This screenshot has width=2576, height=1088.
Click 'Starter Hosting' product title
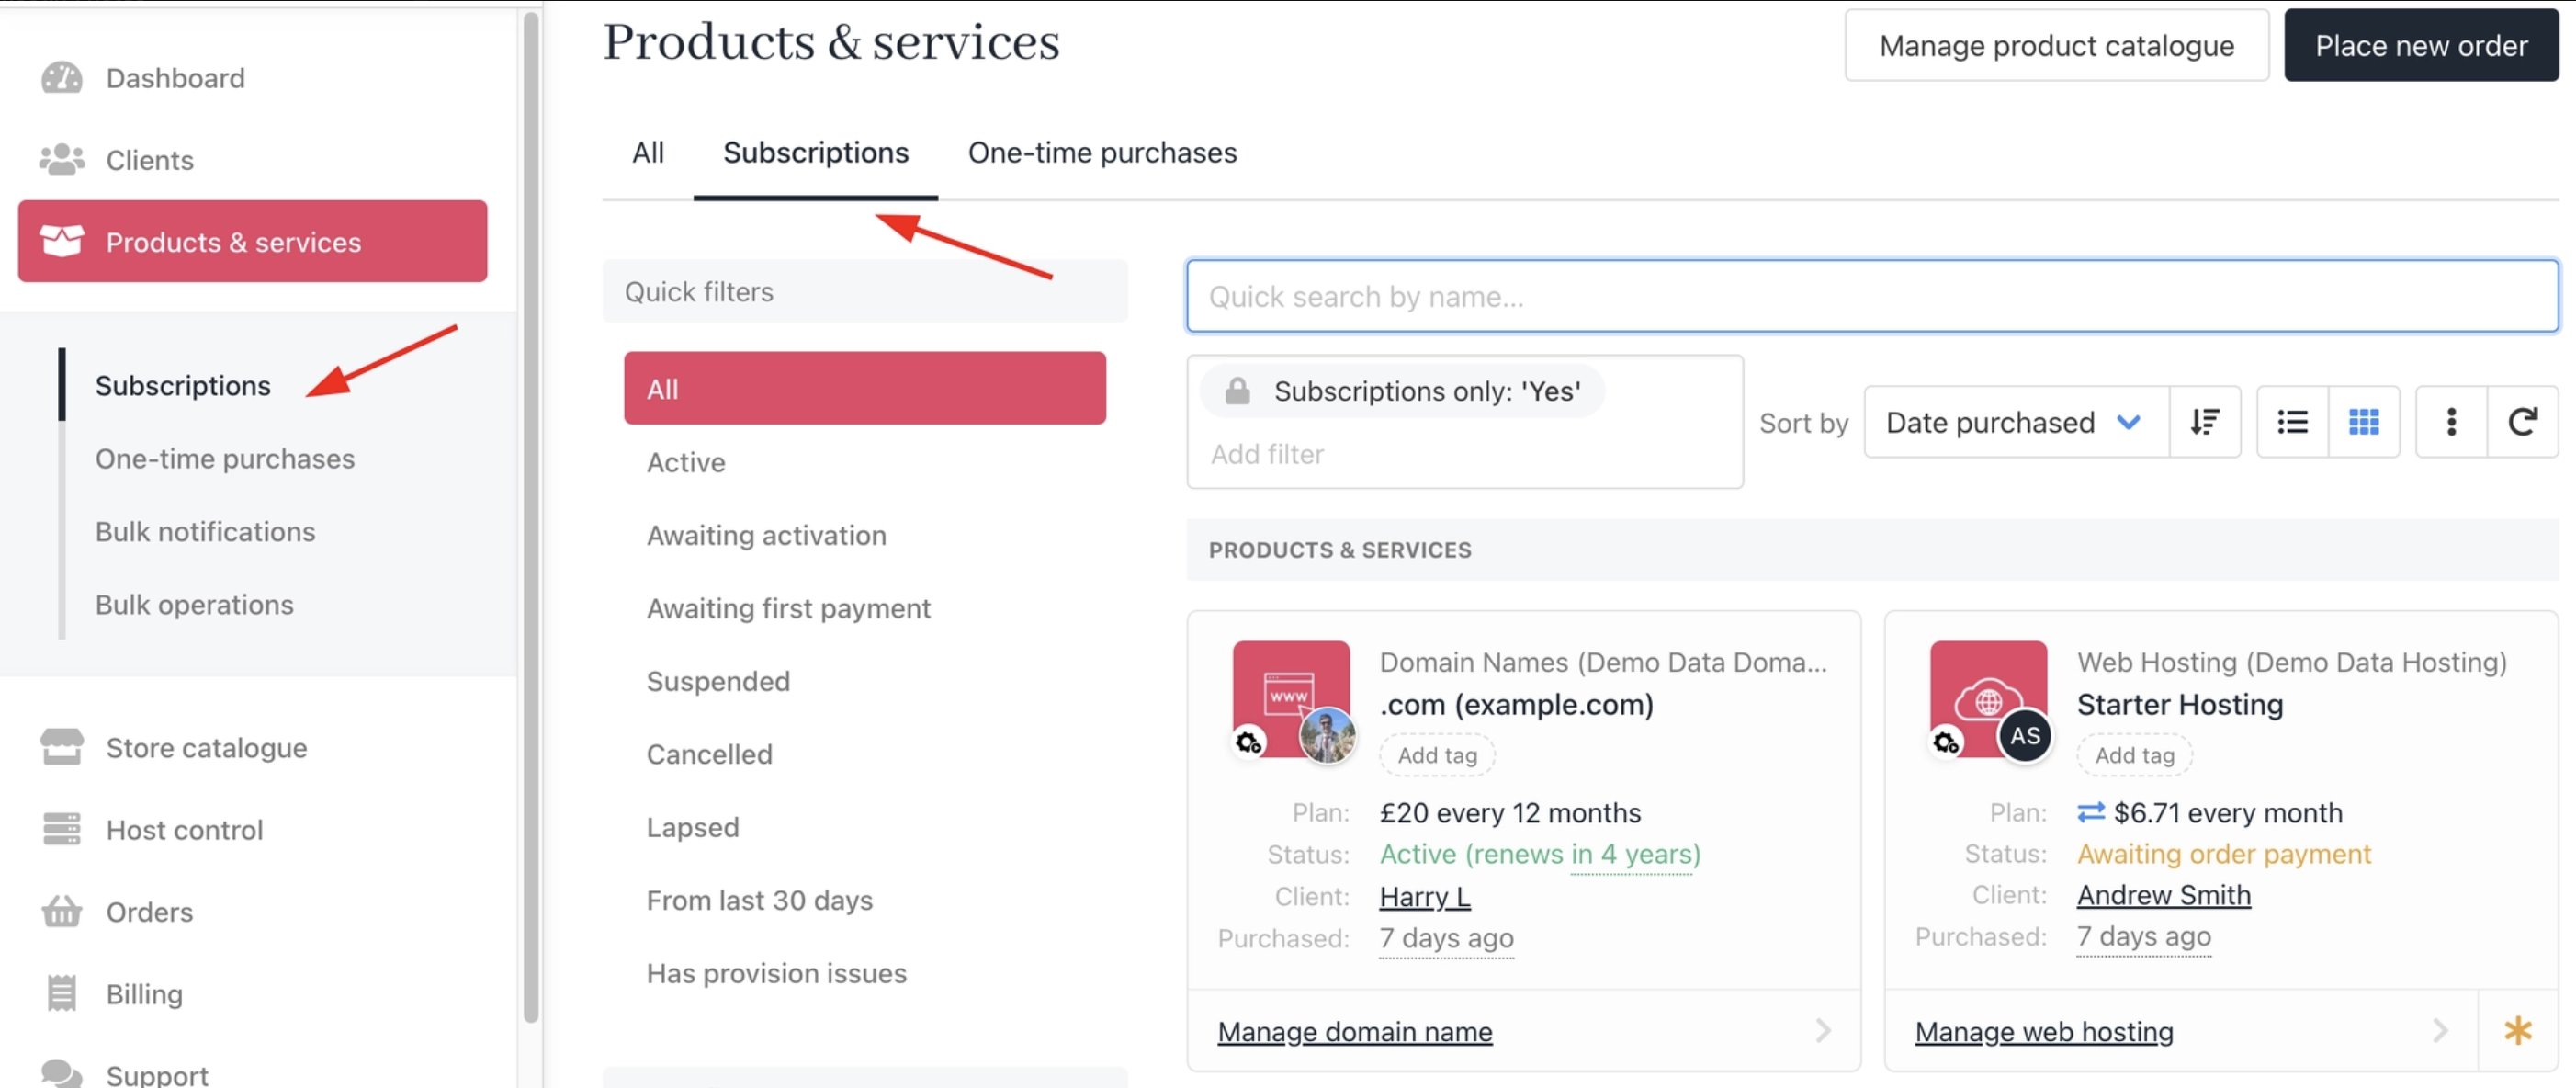(x=2180, y=704)
